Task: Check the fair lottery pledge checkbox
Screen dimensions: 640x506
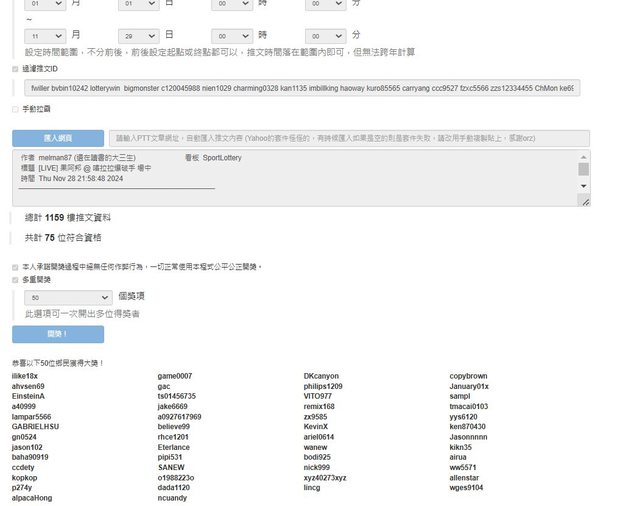Action: click(x=15, y=267)
